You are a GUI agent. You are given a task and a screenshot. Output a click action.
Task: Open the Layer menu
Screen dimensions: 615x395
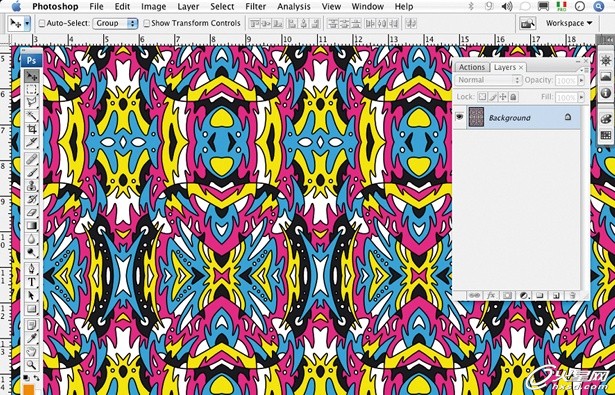pyautogui.click(x=188, y=7)
